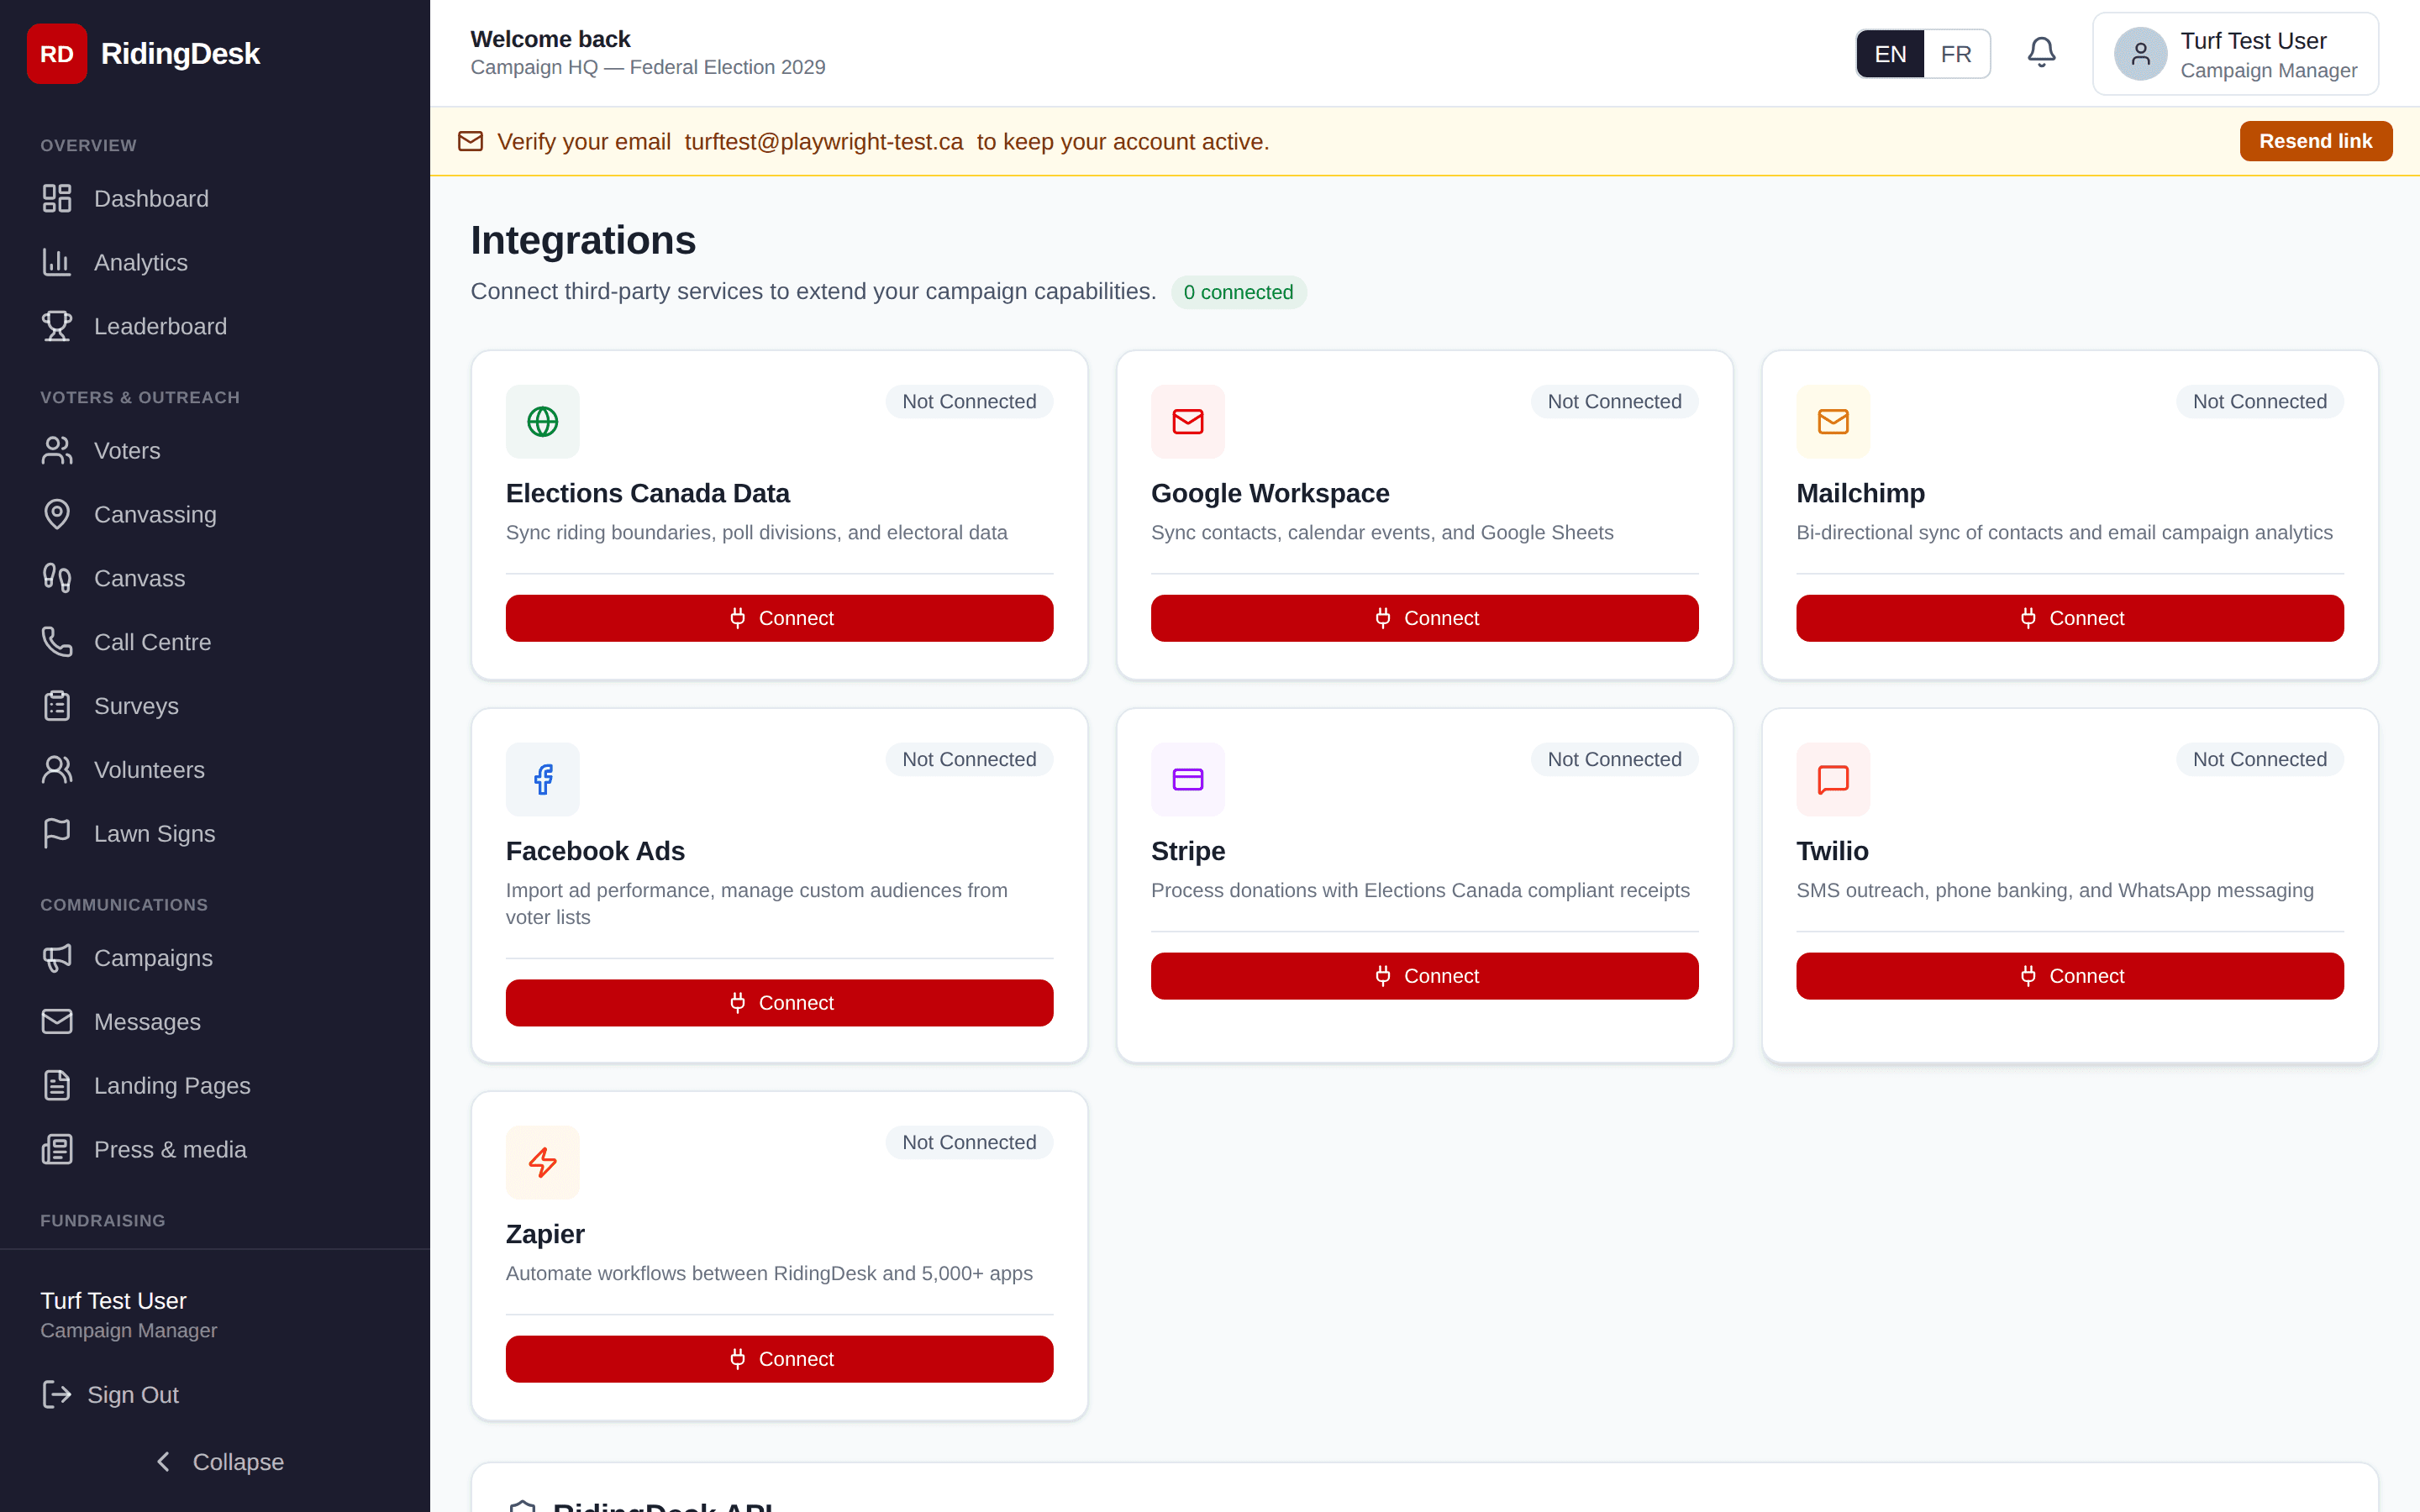Click the Press & media newspaper icon
Viewport: 2420px width, 1512px height.
point(57,1149)
